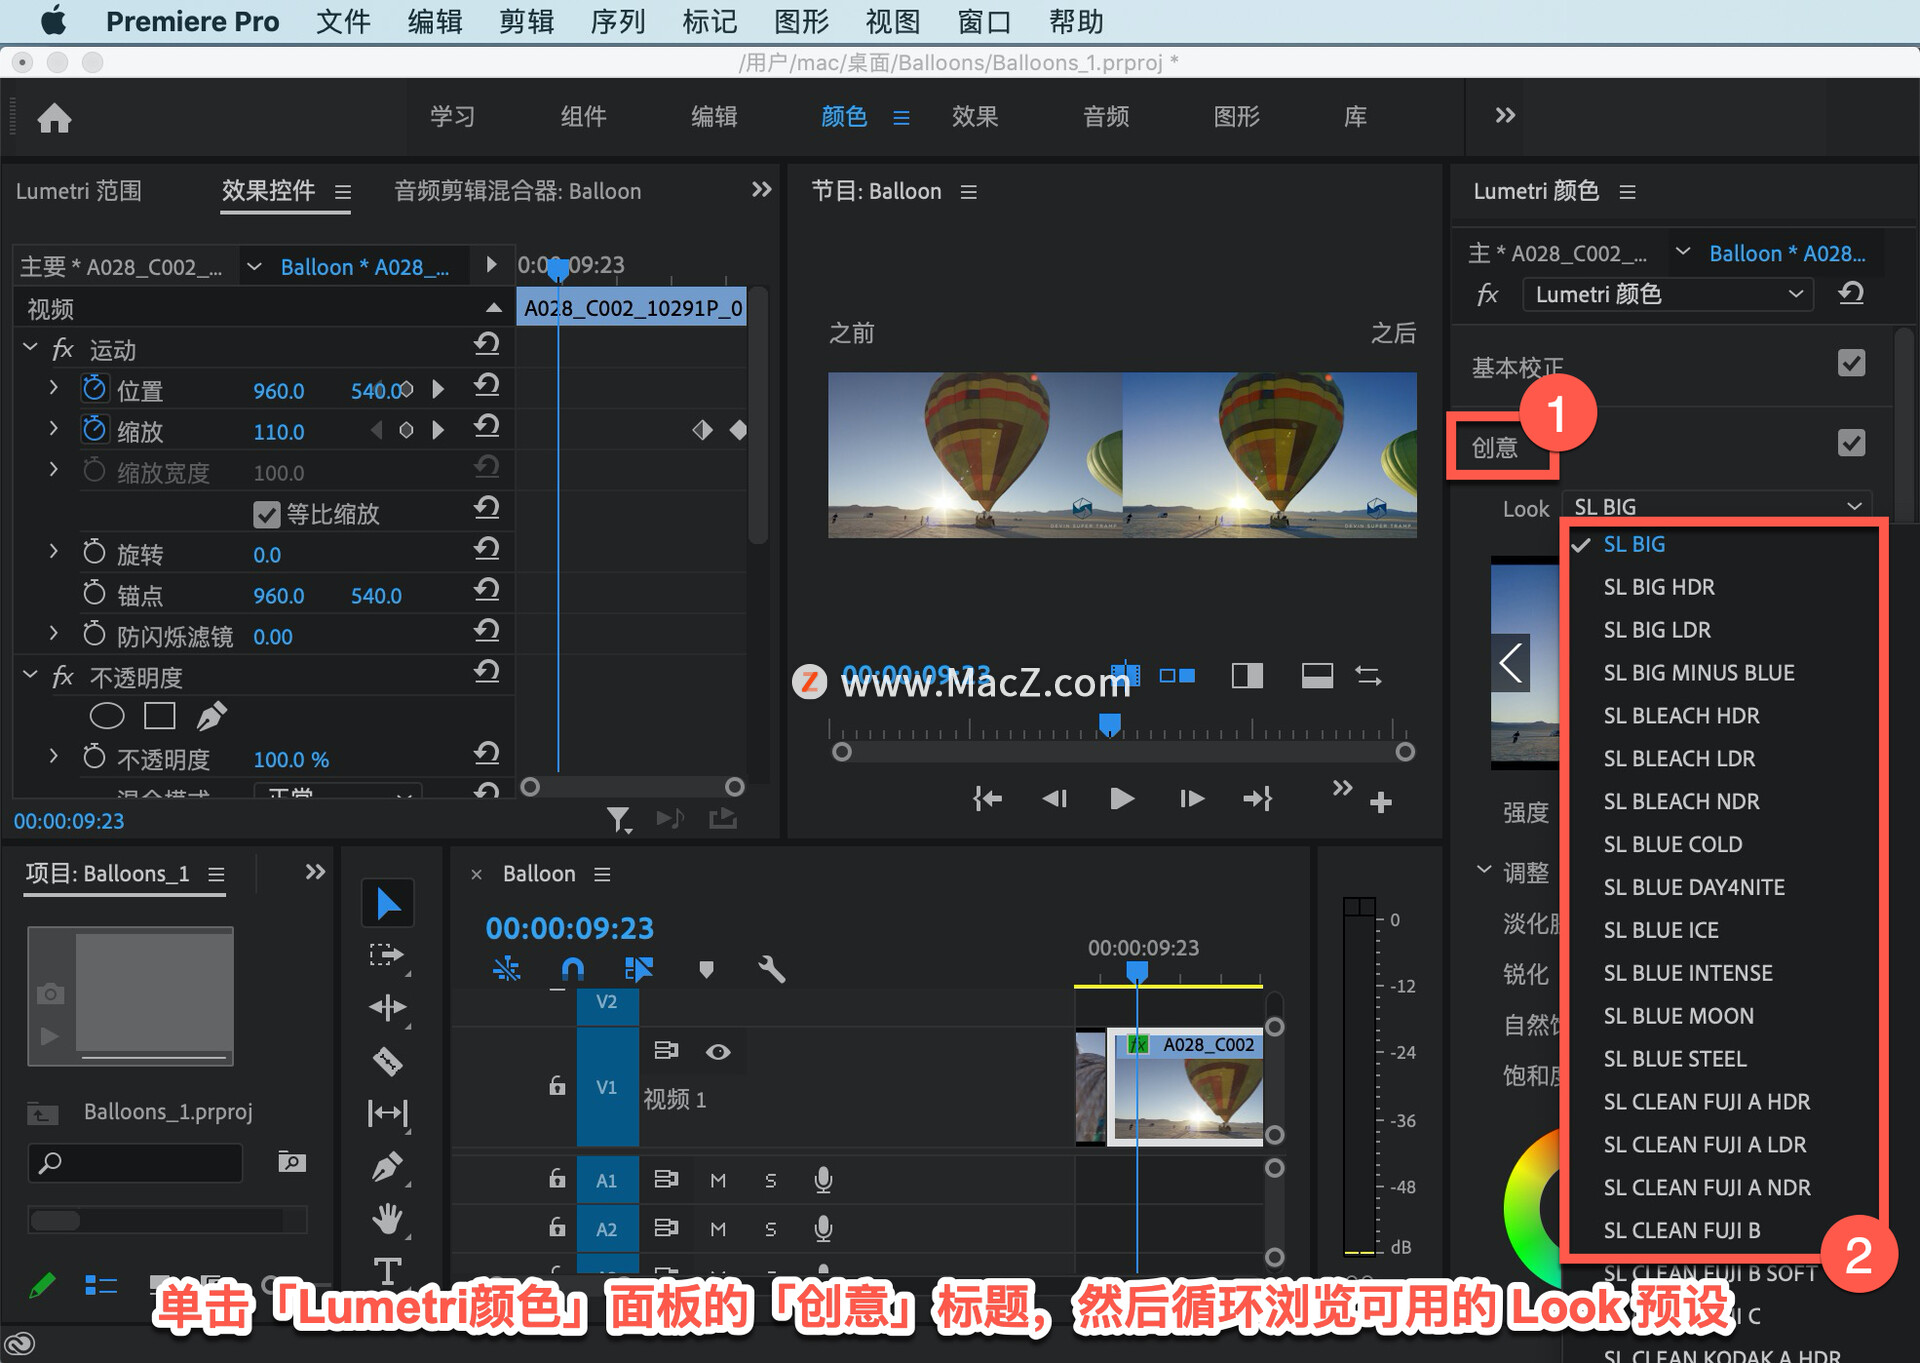The width and height of the screenshot is (1920, 1363).
Task: Select the Selection tool arrow
Action: point(388,904)
